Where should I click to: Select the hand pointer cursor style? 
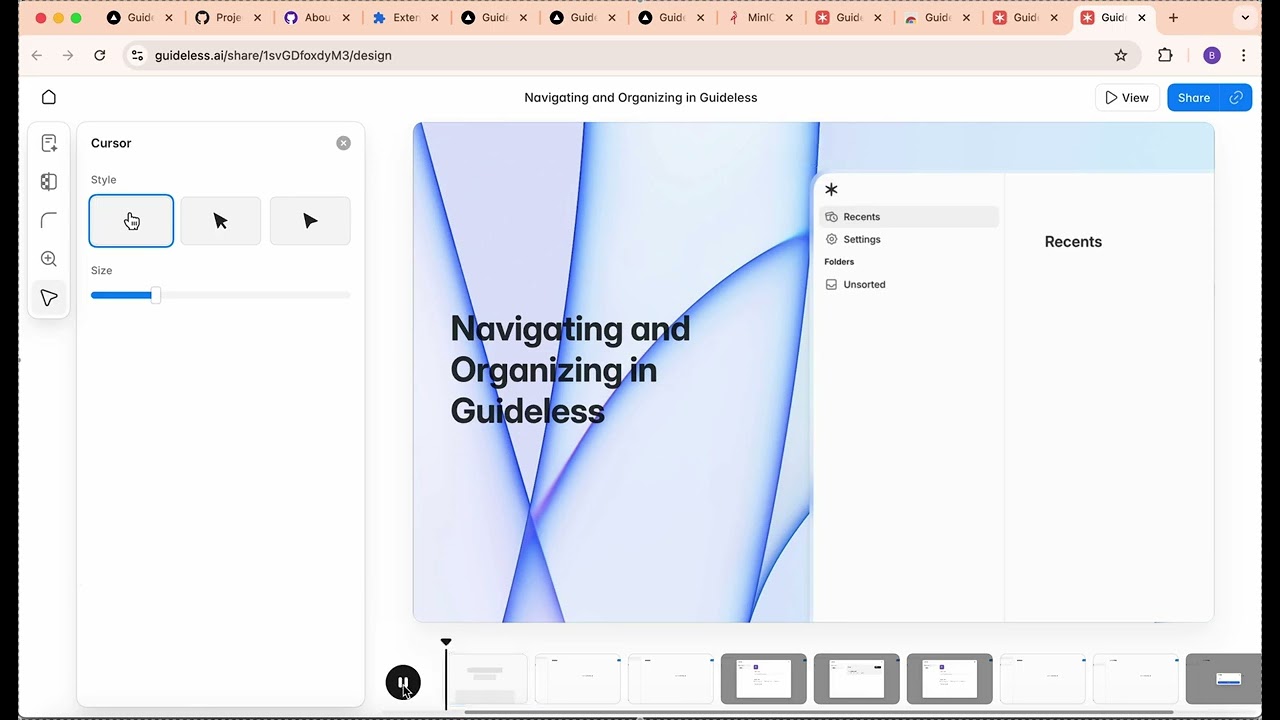coord(131,221)
